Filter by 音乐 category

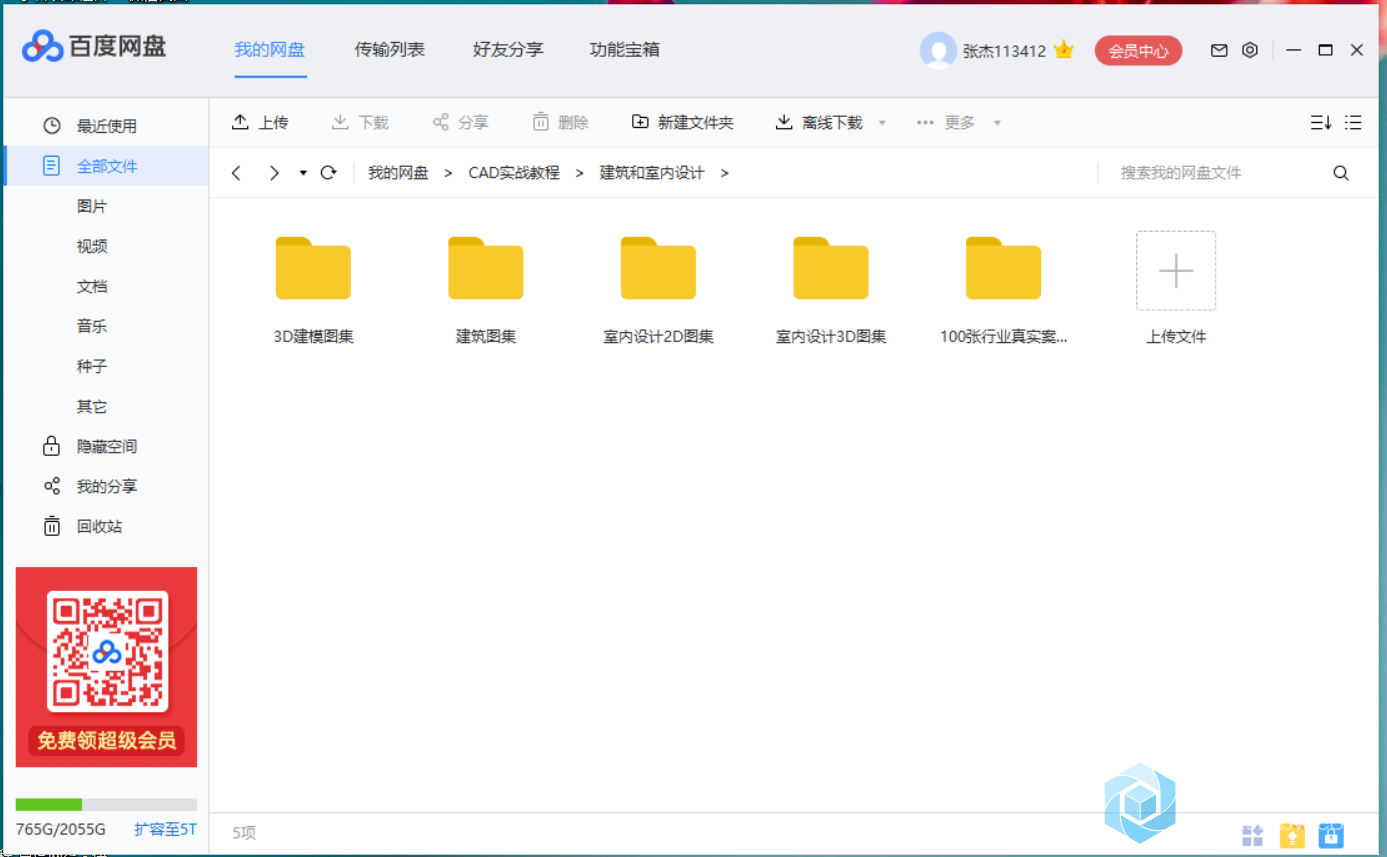tap(92, 326)
